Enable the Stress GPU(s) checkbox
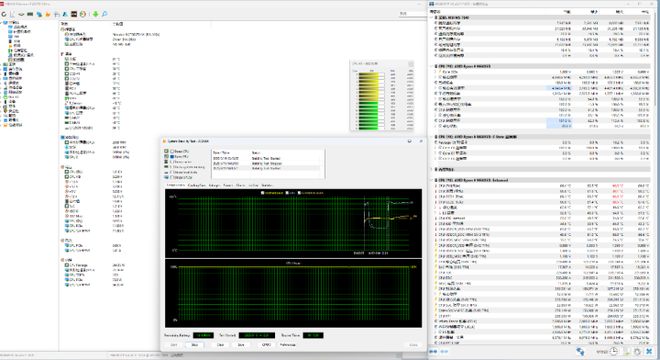The width and height of the screenshot is (660, 360). [x=172, y=177]
